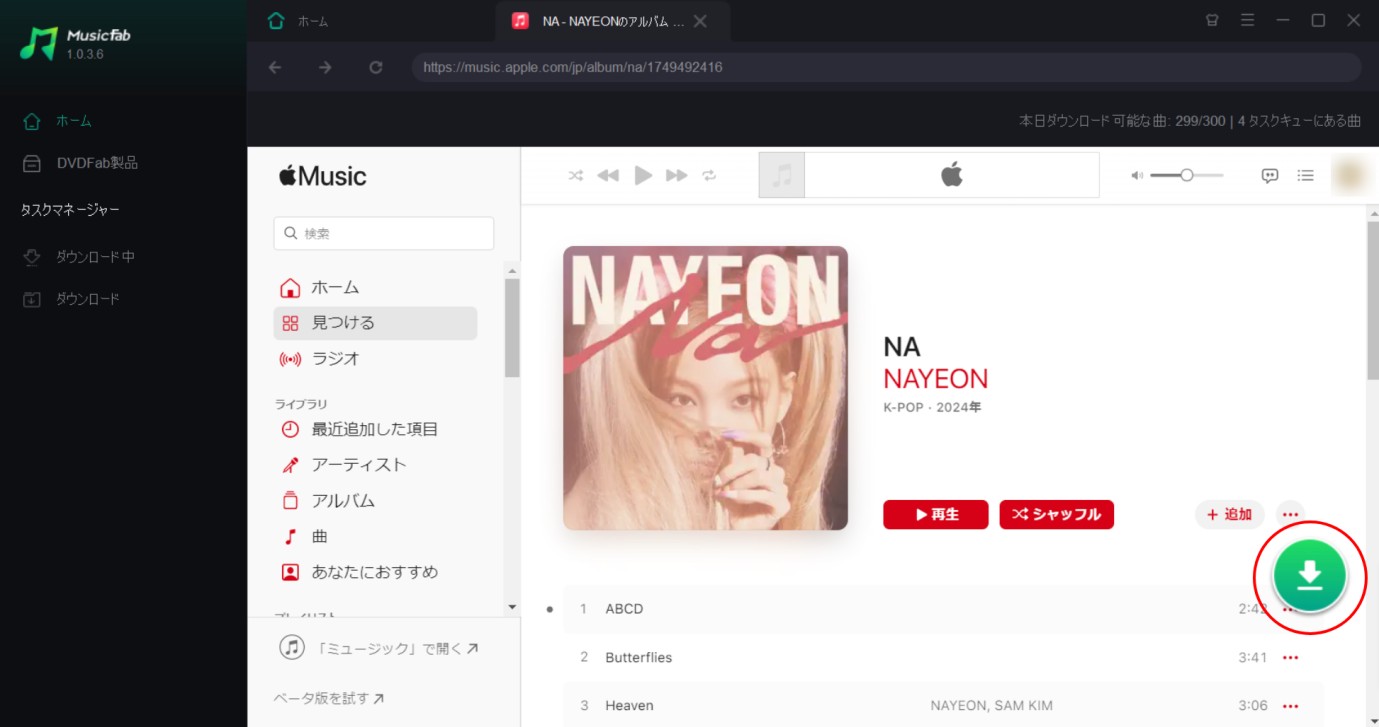Click the green download button
Image resolution: width=1379 pixels, height=727 pixels.
[x=1310, y=575]
